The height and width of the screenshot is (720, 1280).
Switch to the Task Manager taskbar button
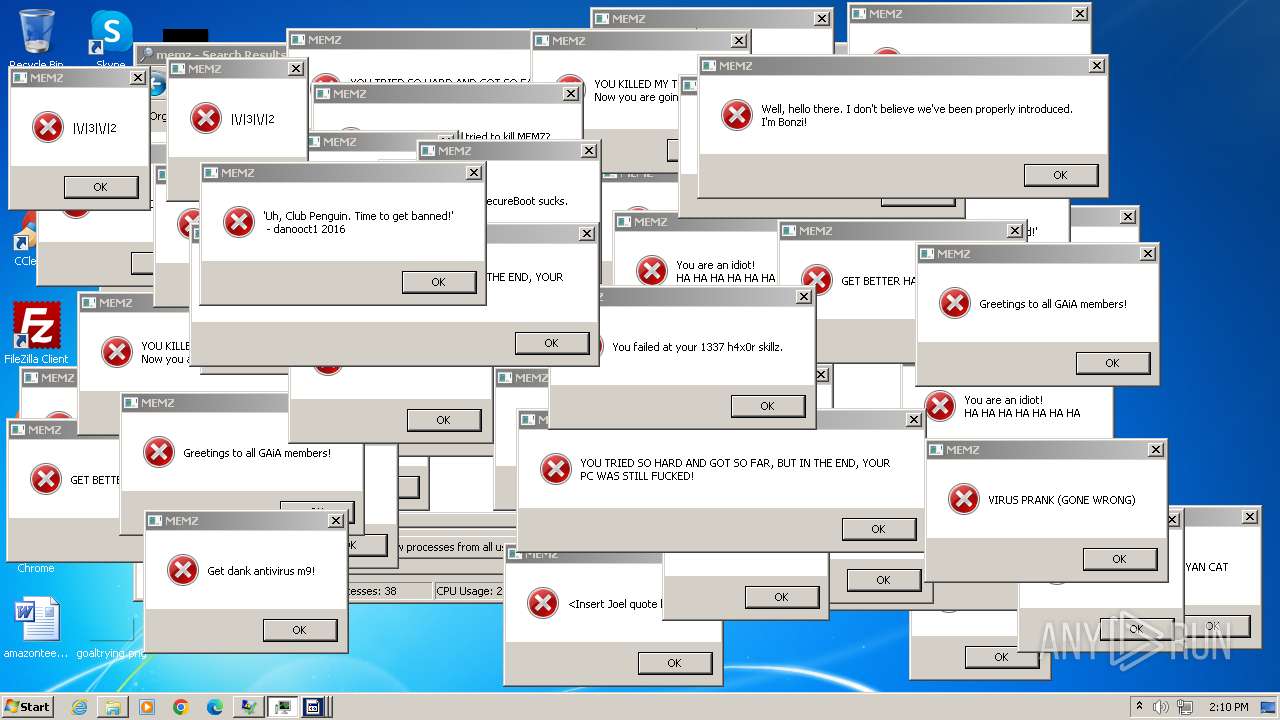283,707
